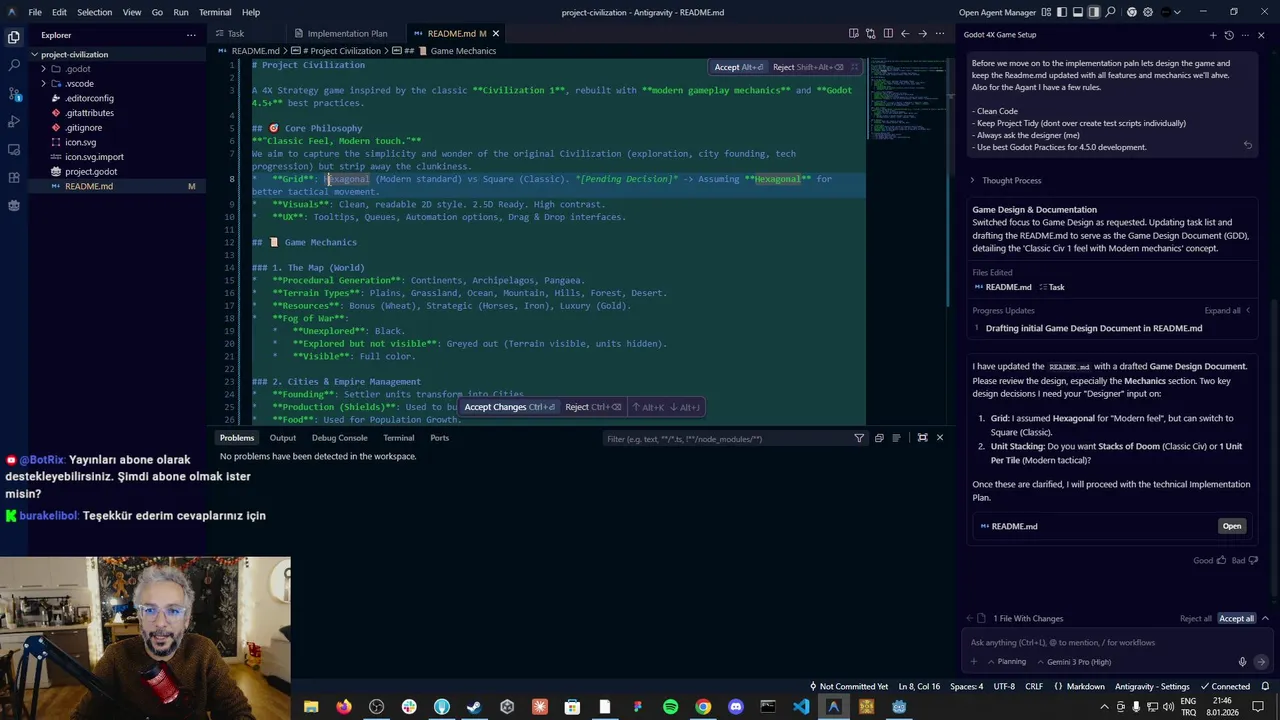Screen dimensions: 1280x720
Task: Collapse all in the Problems panel
Action: point(879,438)
